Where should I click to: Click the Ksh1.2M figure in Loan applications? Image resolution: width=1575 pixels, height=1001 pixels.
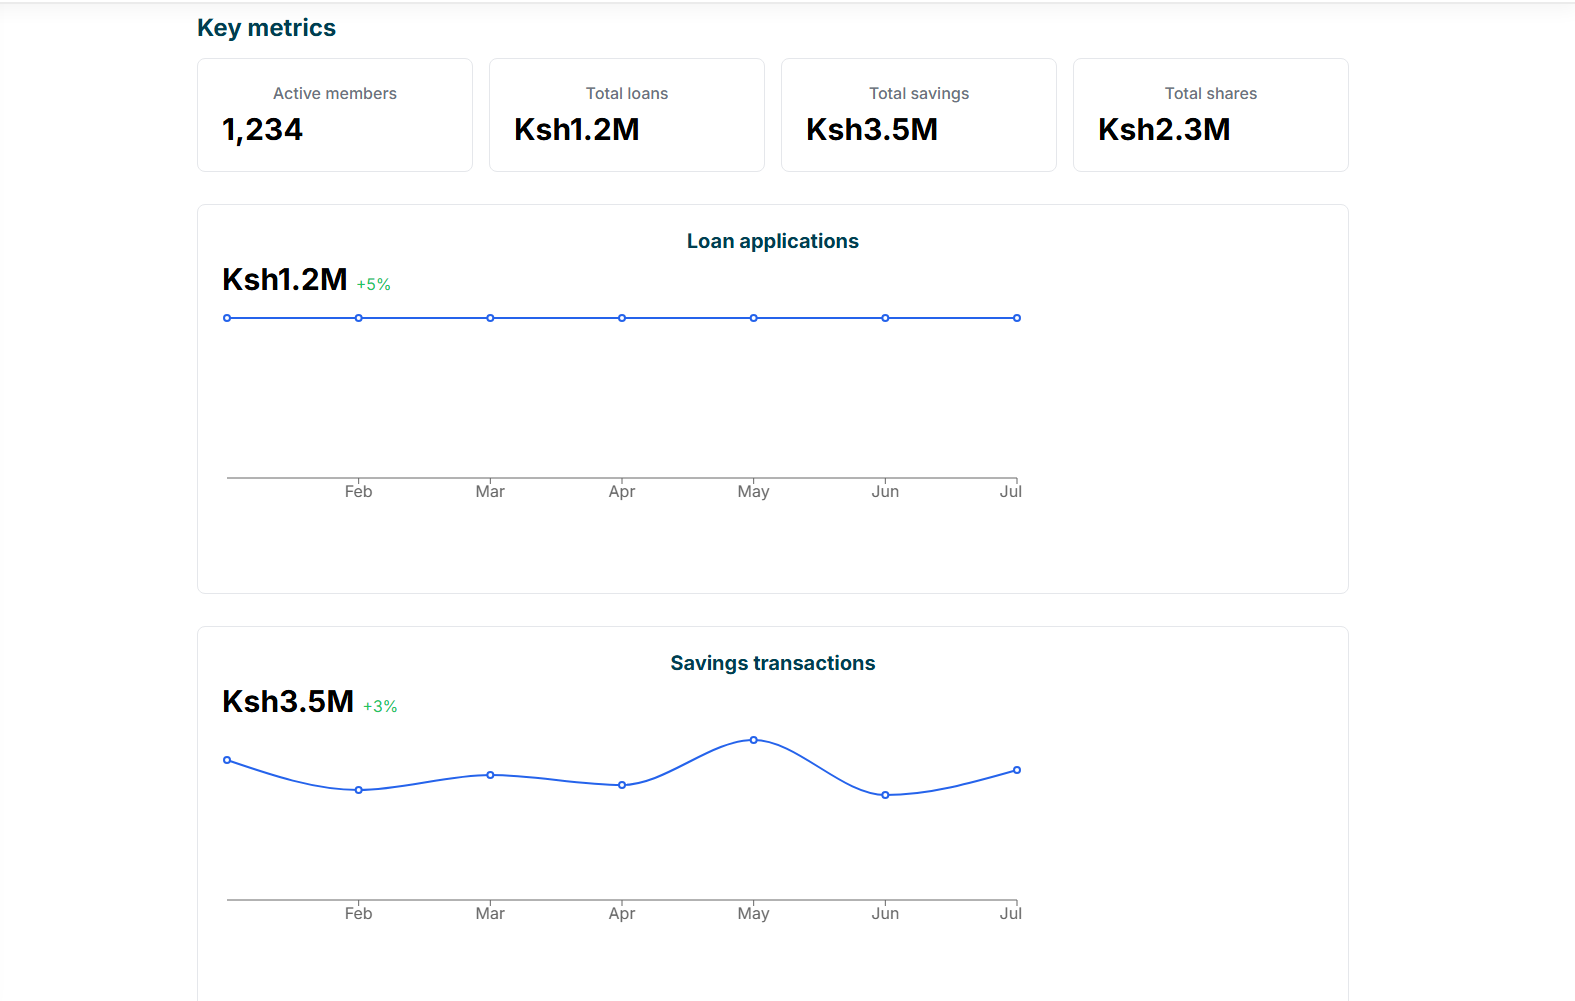tap(285, 279)
